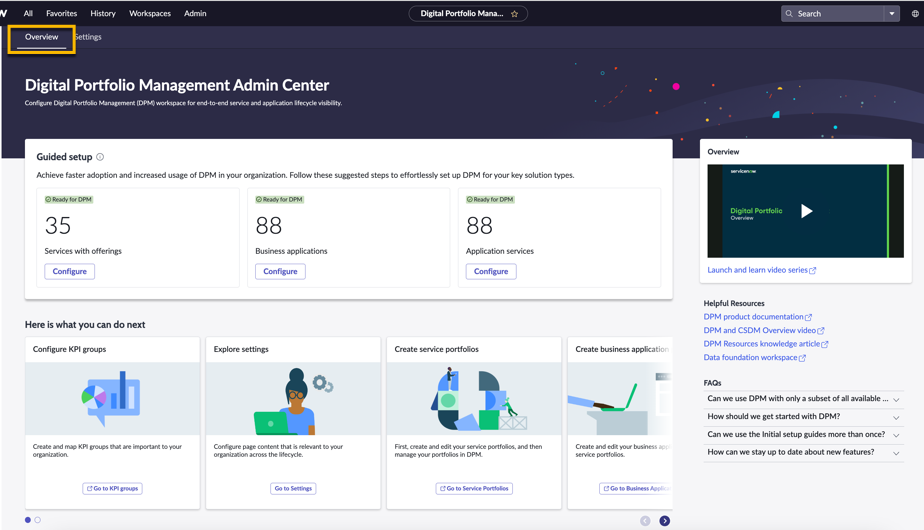Click the carousel previous arrow
Image resolution: width=924 pixels, height=530 pixels.
coord(645,521)
